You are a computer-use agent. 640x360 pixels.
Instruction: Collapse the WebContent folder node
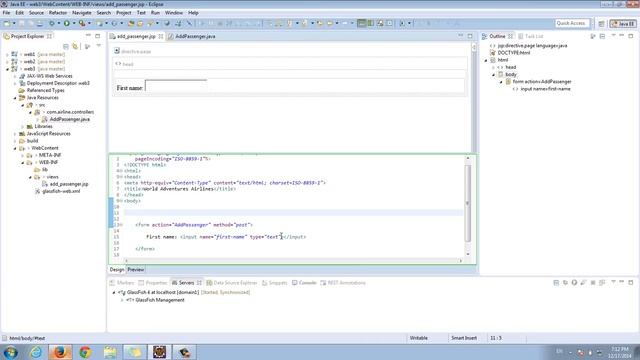[15, 148]
